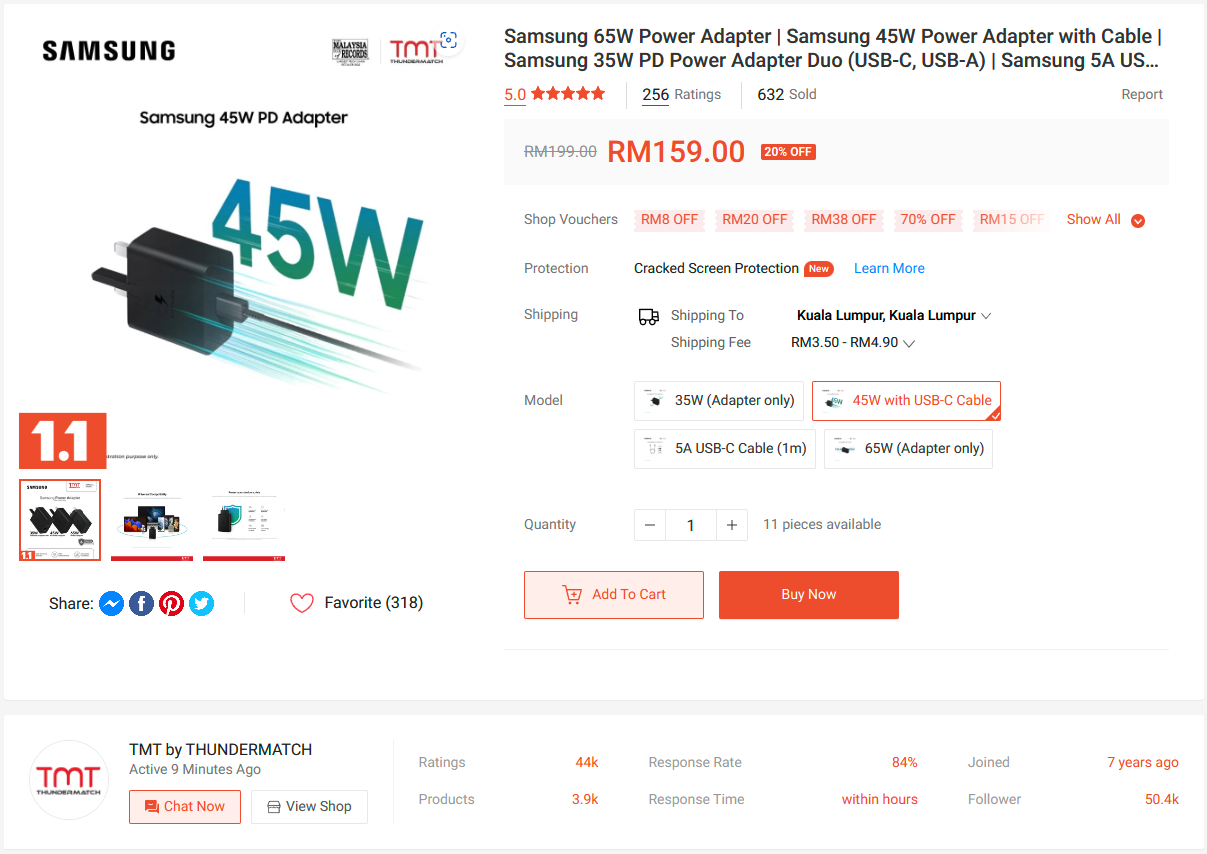Select the 65W (Adapter only) model

click(908, 448)
